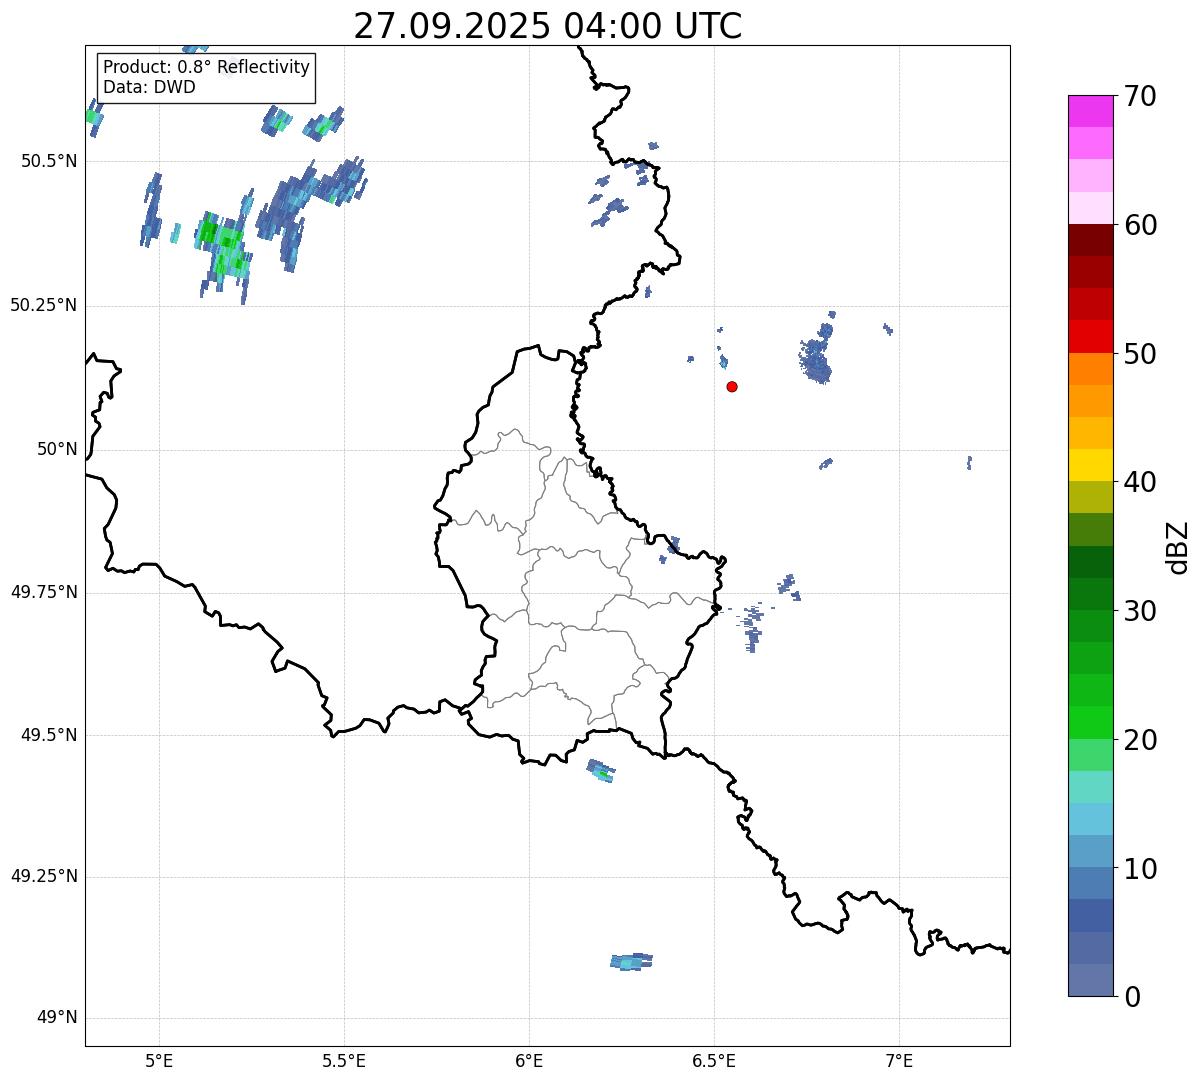Image resolution: width=1202 pixels, height=1081 pixels.
Task: Click the 49.25°N latitude label
Action: coord(43,877)
